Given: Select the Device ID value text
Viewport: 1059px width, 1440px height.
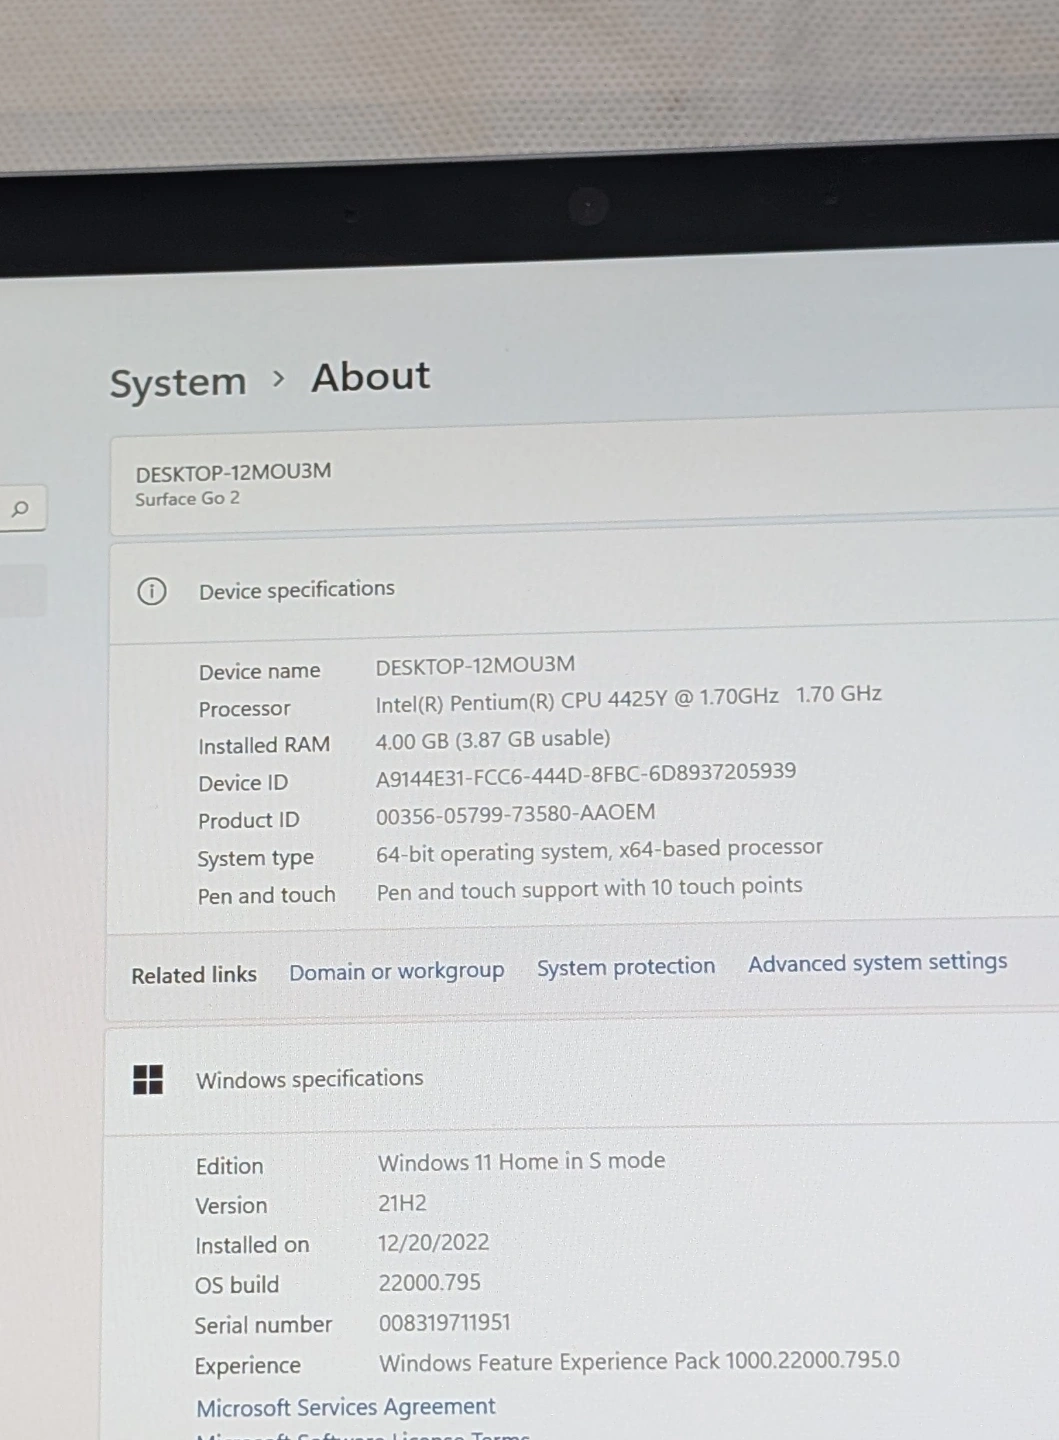Looking at the screenshot, I should tap(586, 774).
